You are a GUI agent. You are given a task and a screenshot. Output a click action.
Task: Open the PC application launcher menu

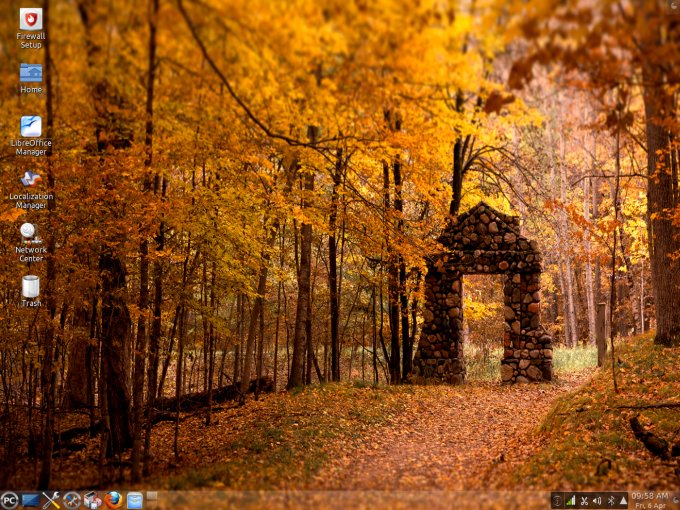pos(10,500)
